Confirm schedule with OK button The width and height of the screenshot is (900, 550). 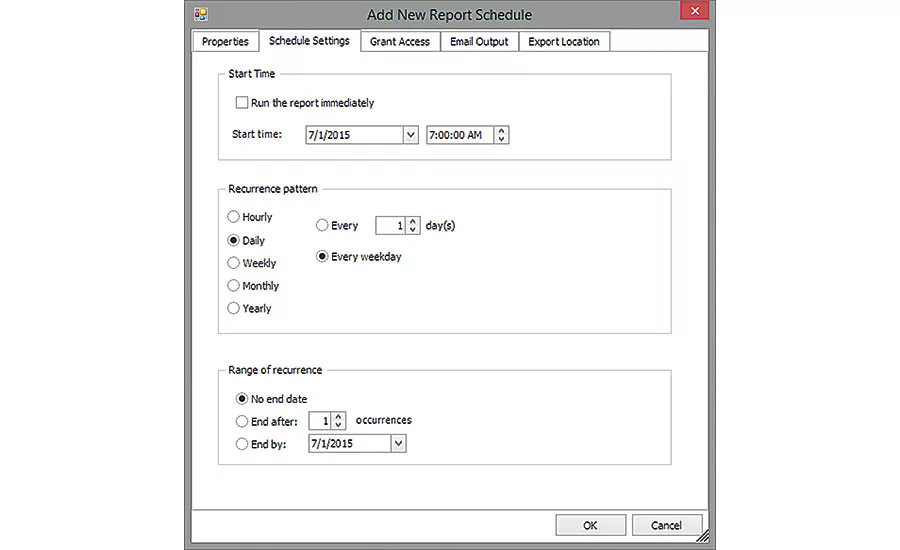click(590, 525)
